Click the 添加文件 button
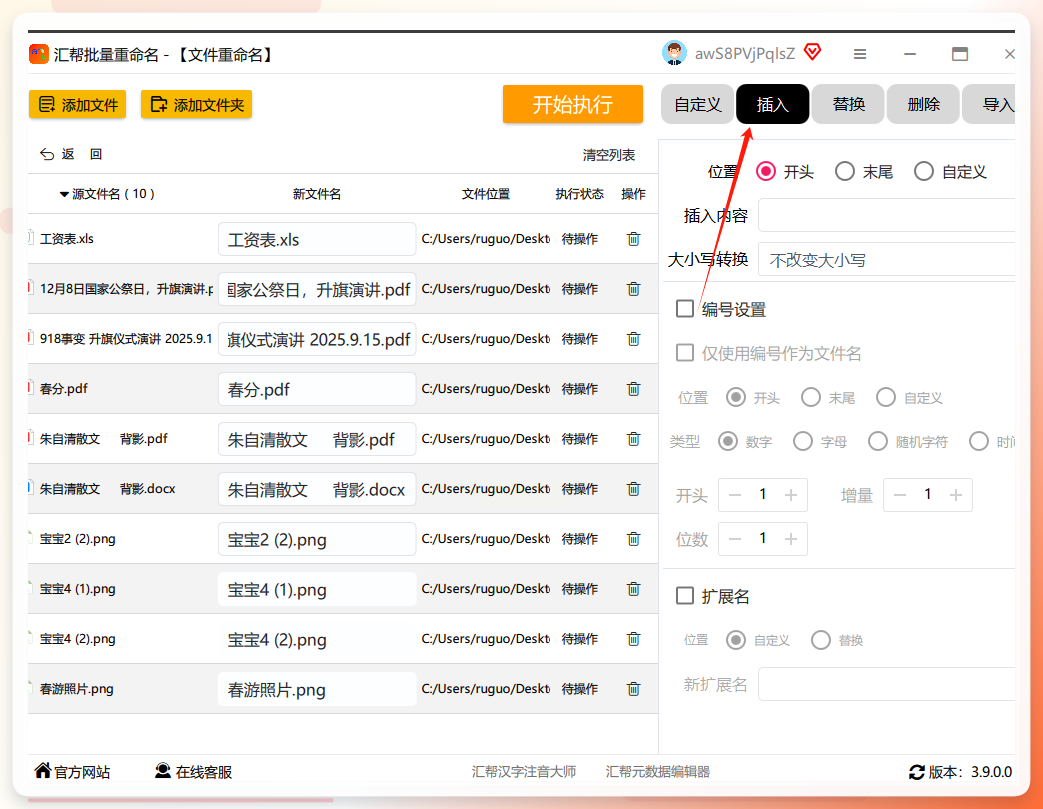The image size is (1043, 809). 77,104
